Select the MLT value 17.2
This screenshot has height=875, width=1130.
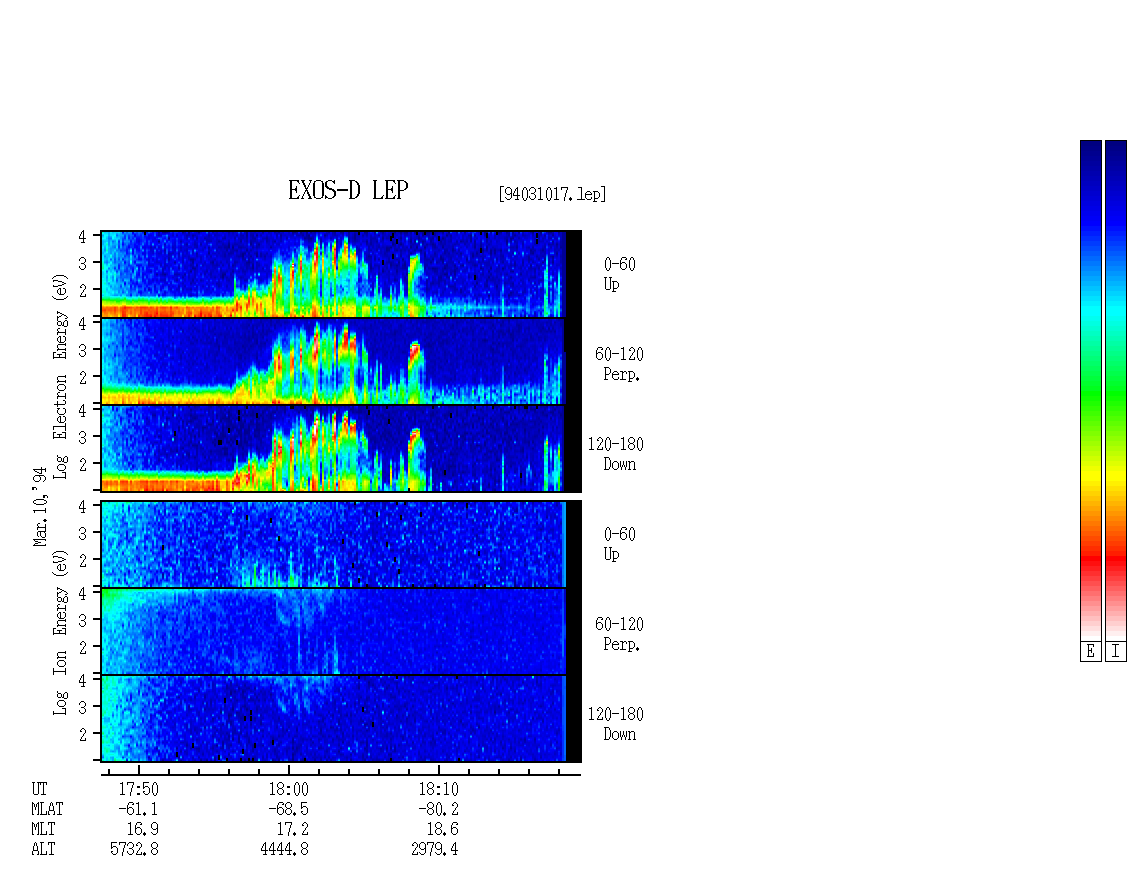(293, 830)
